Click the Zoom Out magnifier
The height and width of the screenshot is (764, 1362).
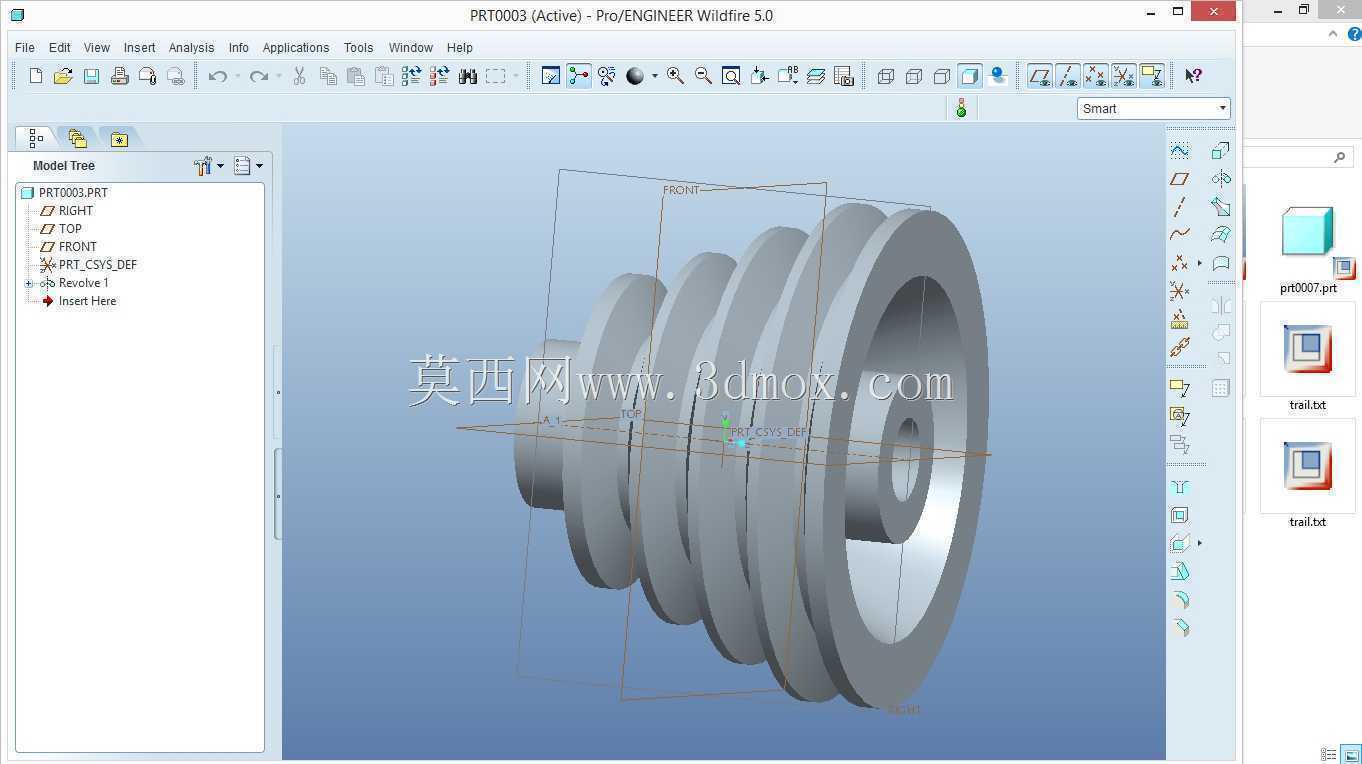coord(703,76)
